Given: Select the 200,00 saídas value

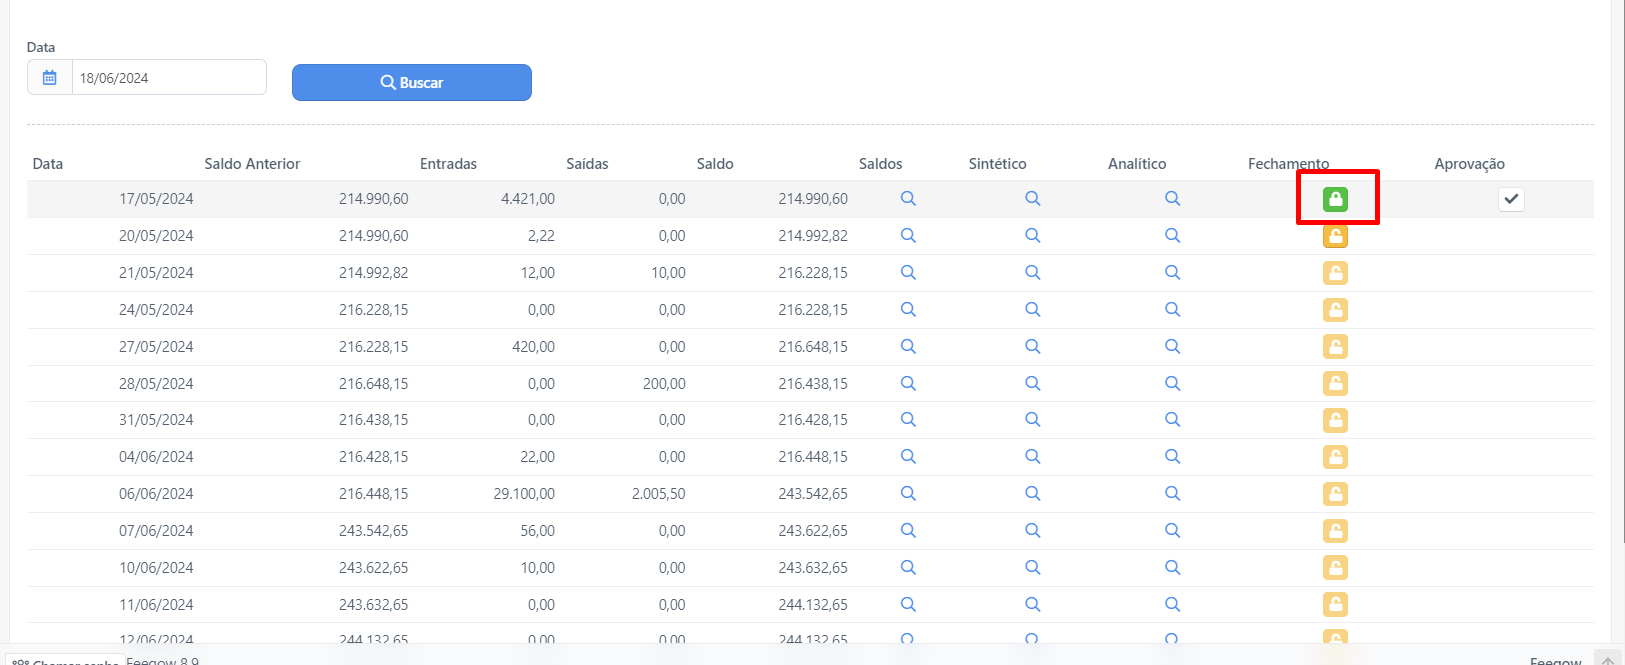Looking at the screenshot, I should (664, 384).
